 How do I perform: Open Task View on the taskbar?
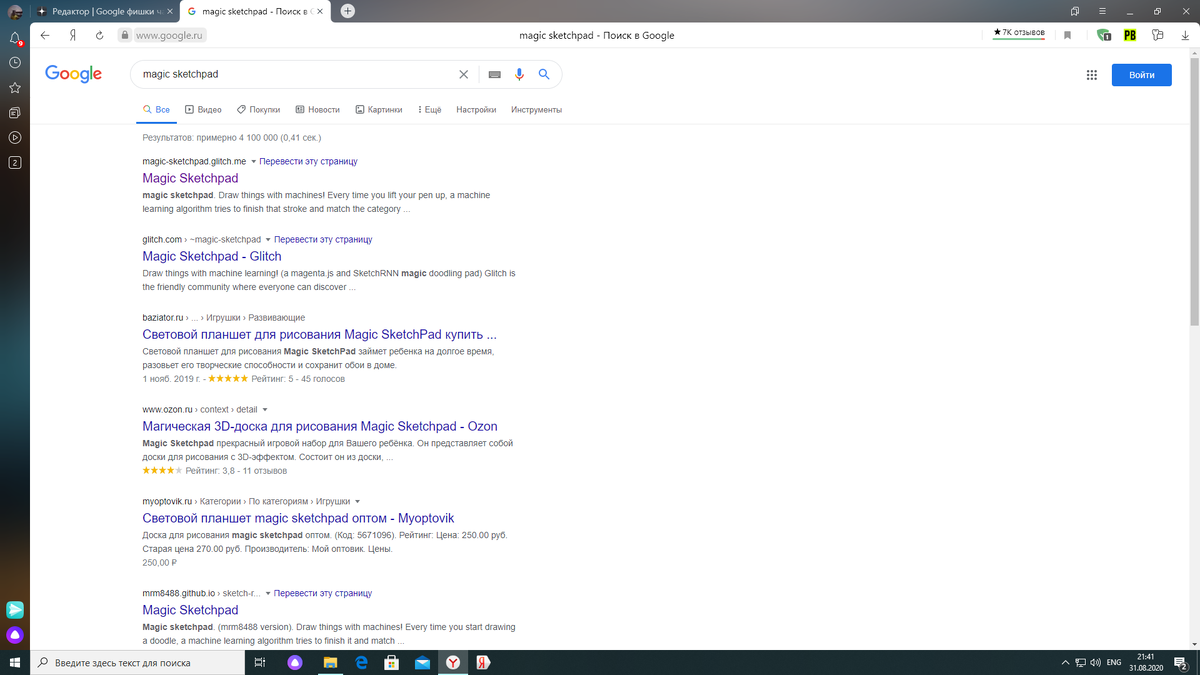click(x=259, y=662)
